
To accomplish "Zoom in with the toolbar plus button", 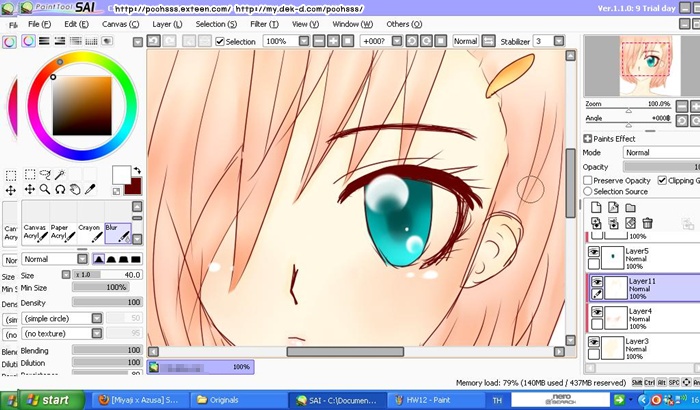I will 333,41.
